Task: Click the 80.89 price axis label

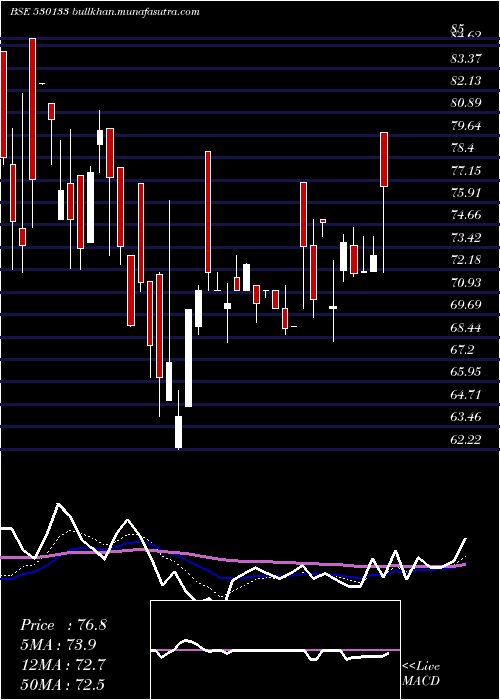Action: click(x=466, y=103)
